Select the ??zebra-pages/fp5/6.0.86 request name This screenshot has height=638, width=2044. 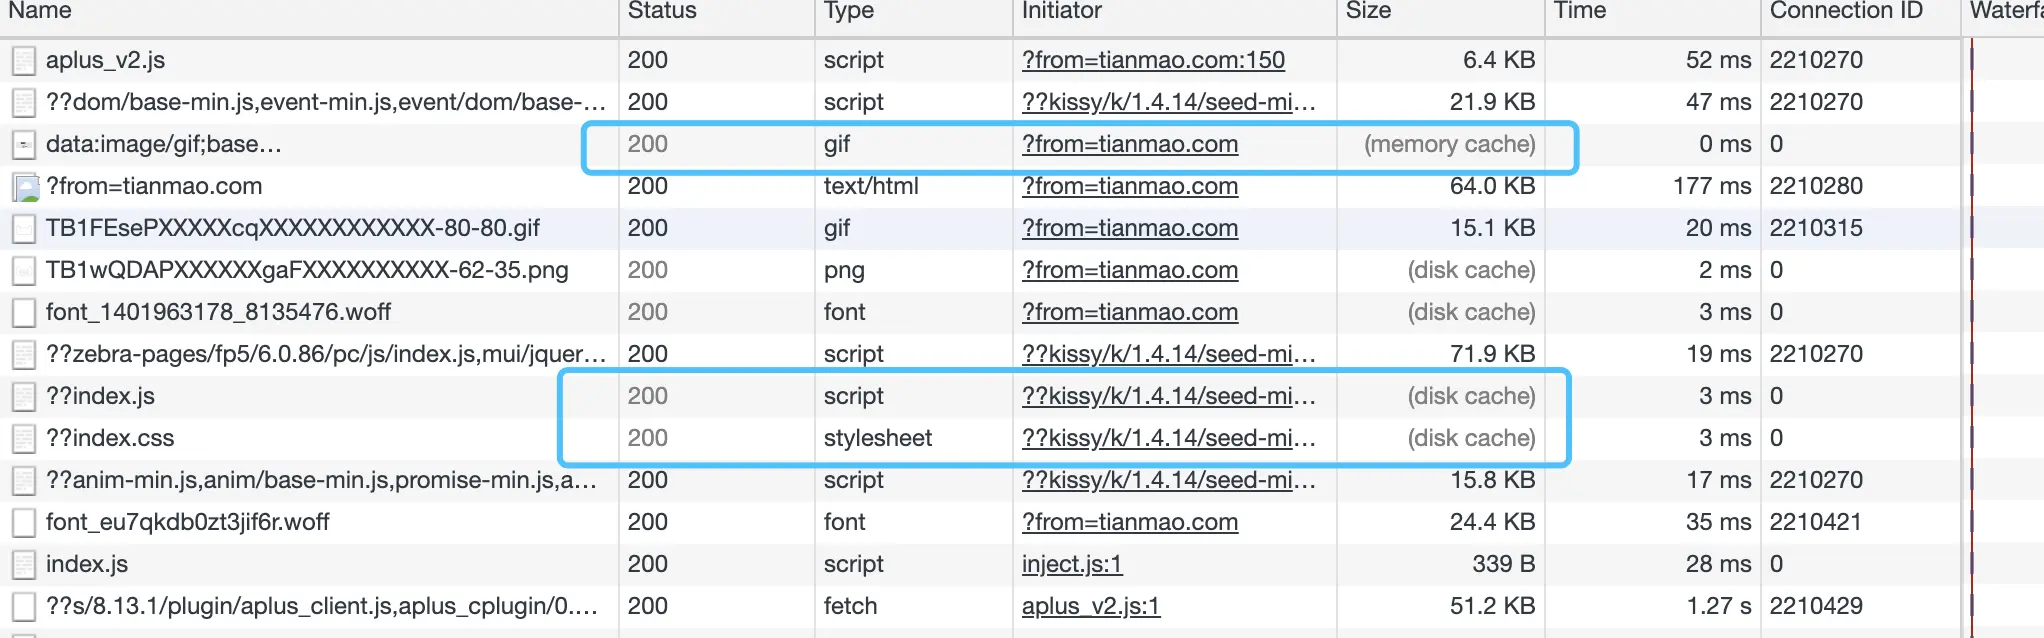tap(325, 354)
